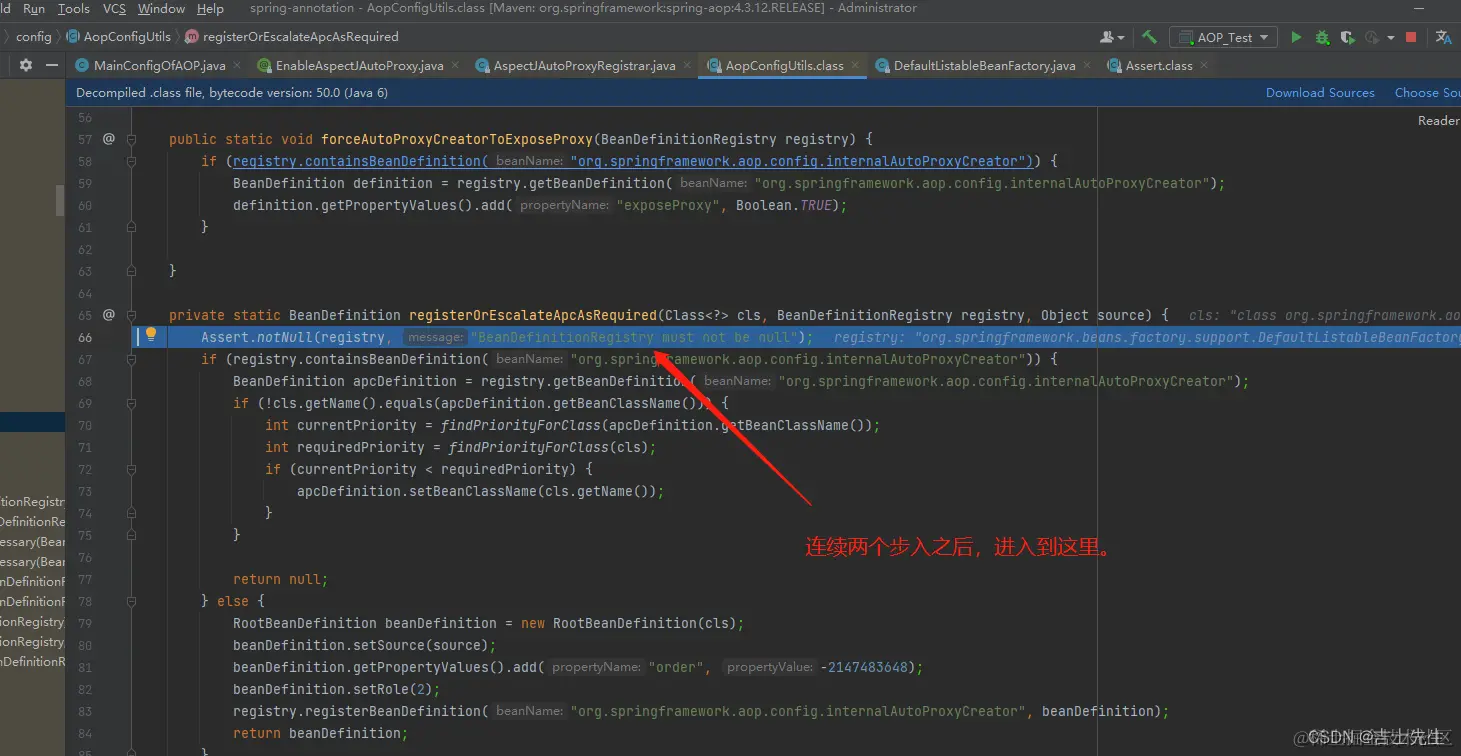The image size is (1461, 756).
Task: Open the user account icon menu
Action: tap(1111, 37)
